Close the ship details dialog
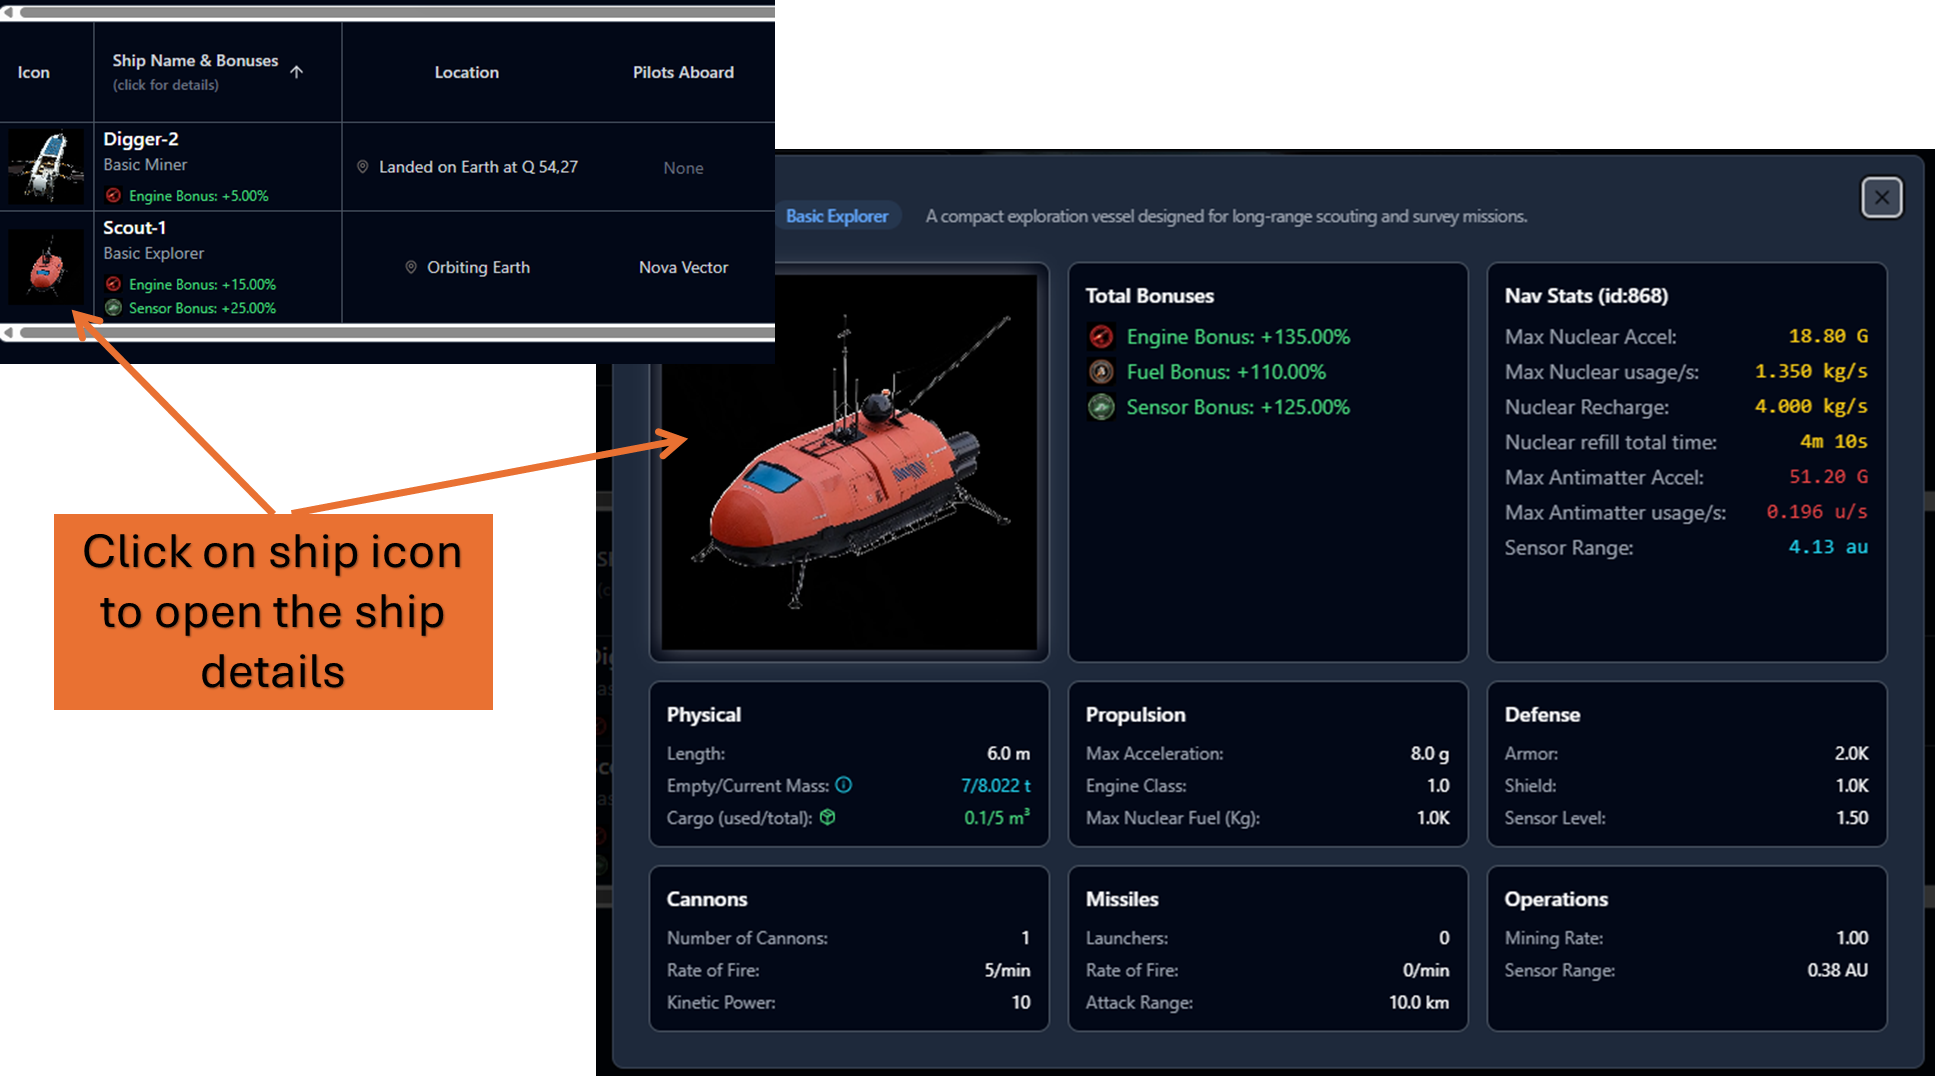 1881,197
